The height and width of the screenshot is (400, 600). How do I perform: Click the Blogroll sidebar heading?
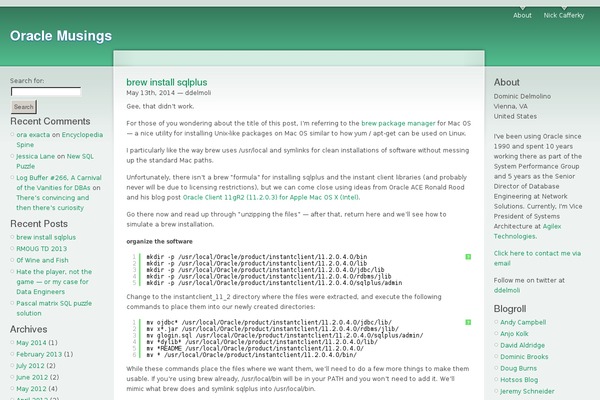tap(510, 309)
